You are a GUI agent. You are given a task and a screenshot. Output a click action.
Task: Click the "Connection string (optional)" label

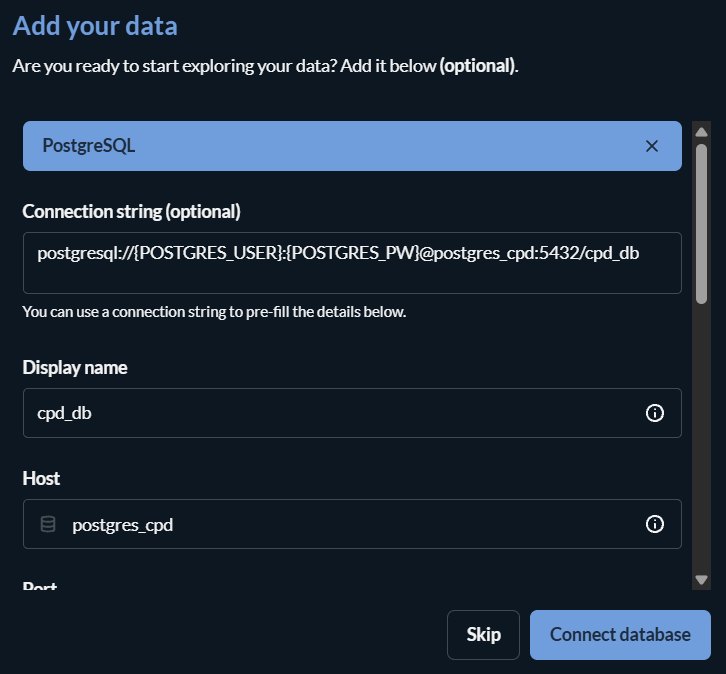click(x=132, y=211)
